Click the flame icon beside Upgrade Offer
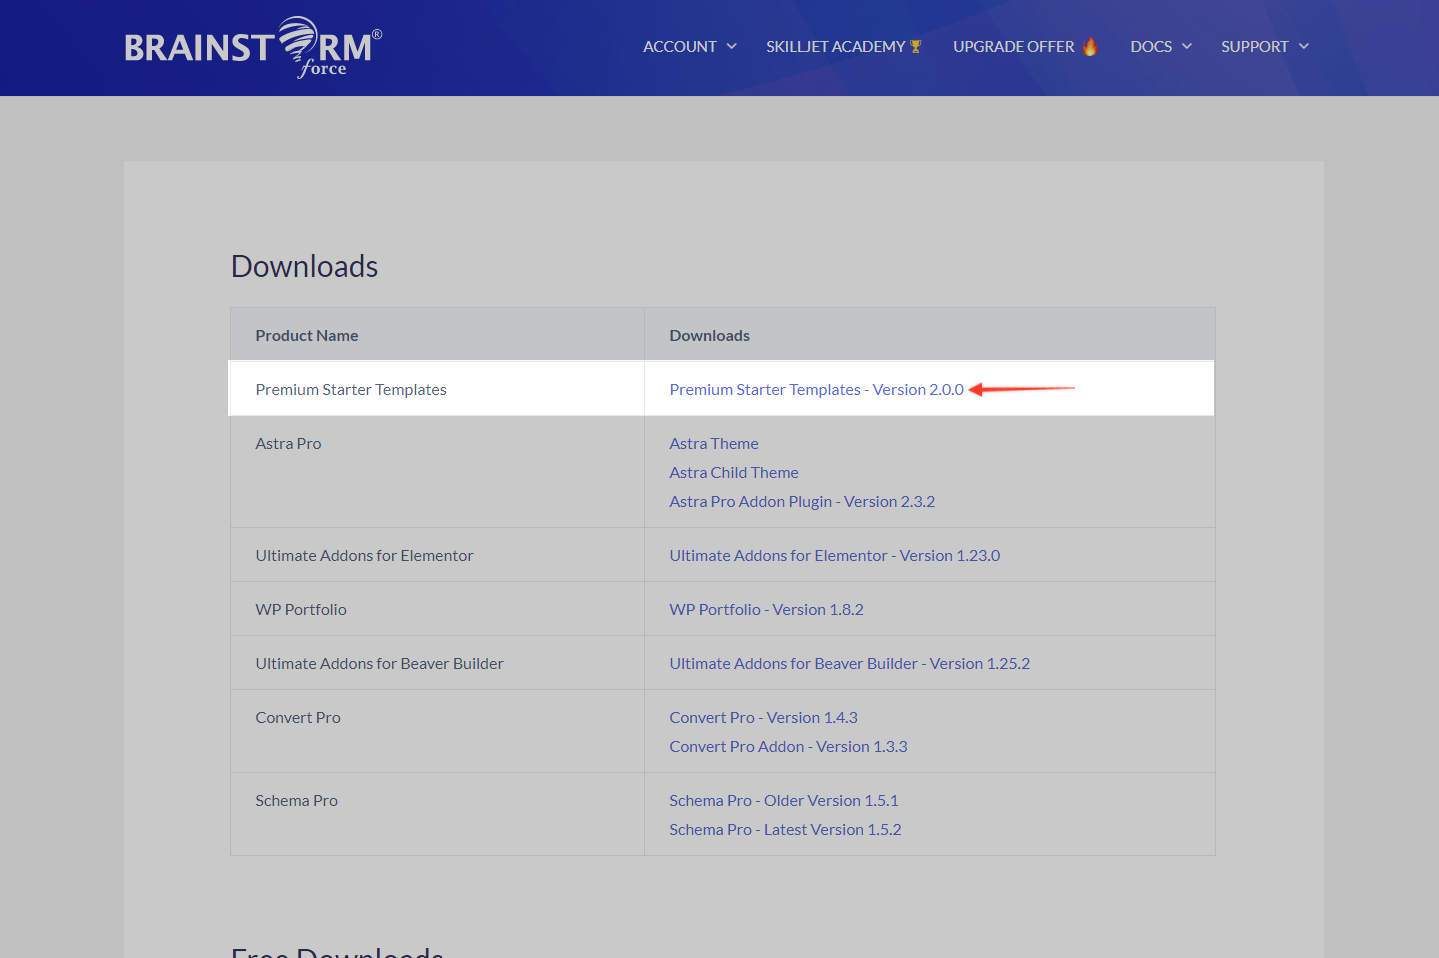The width and height of the screenshot is (1439, 958). coord(1090,46)
